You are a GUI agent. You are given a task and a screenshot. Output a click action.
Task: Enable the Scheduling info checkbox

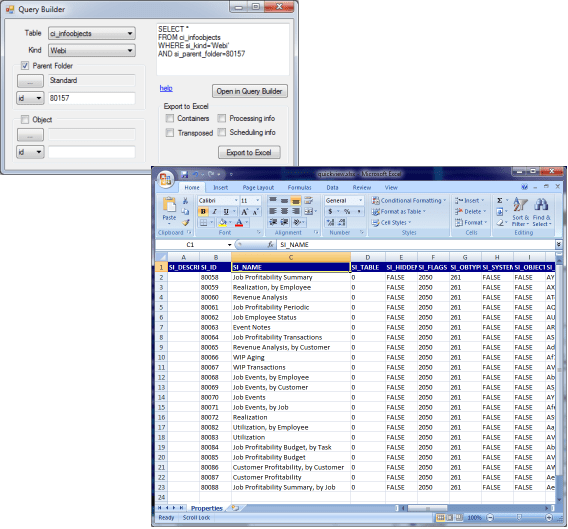click(222, 132)
